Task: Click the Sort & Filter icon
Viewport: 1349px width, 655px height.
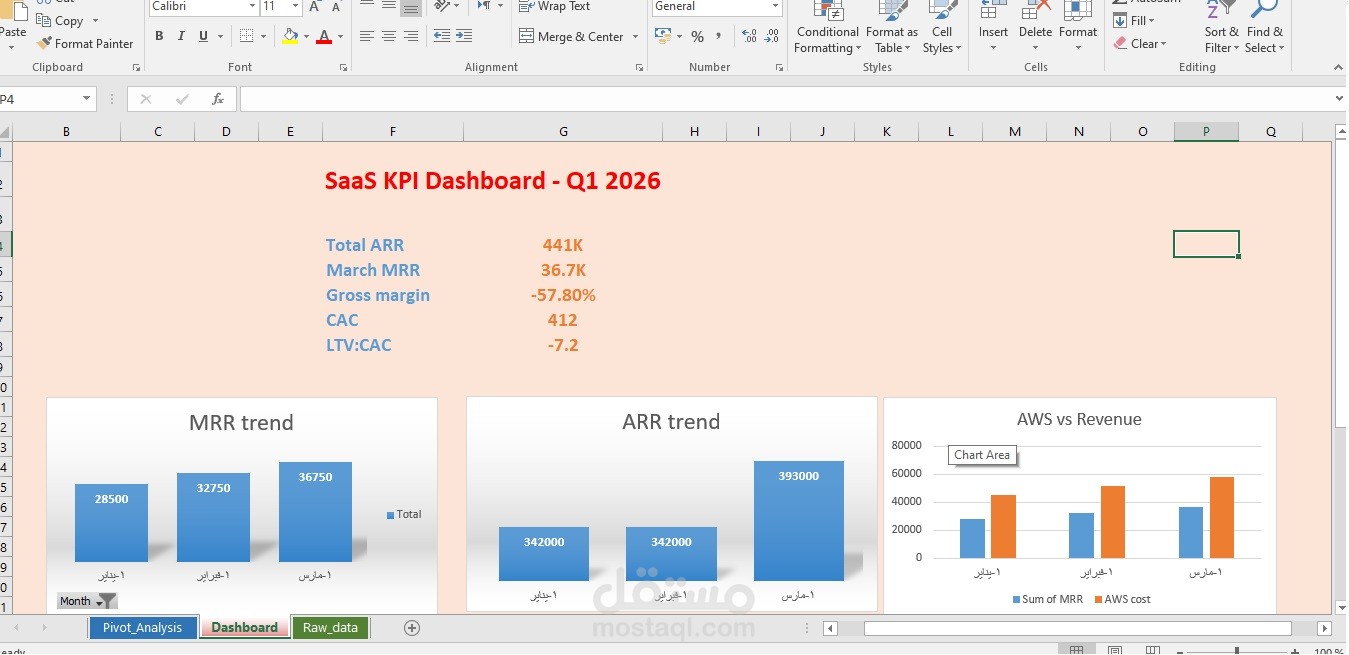Action: point(1221,11)
